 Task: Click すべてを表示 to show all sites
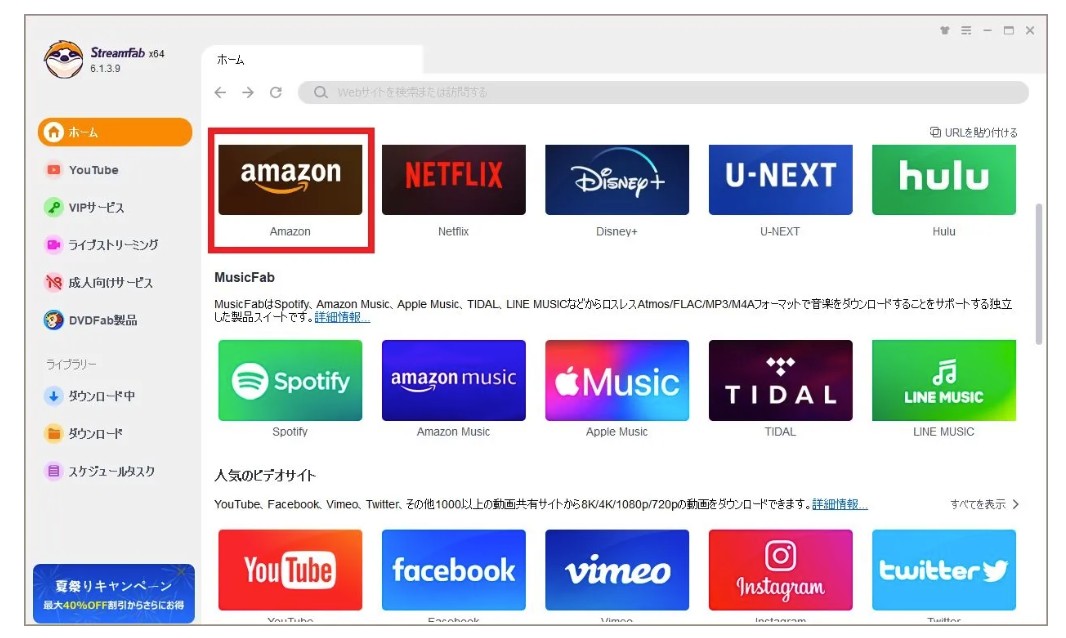[978, 505]
